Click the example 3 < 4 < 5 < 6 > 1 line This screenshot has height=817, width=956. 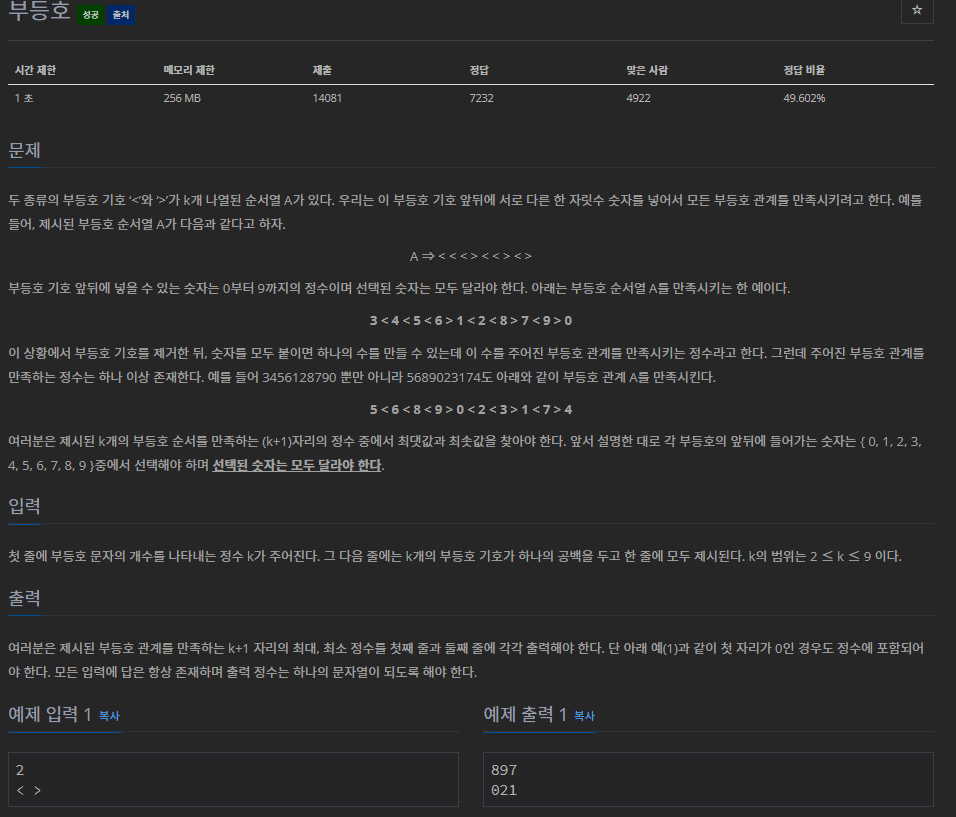(471, 321)
